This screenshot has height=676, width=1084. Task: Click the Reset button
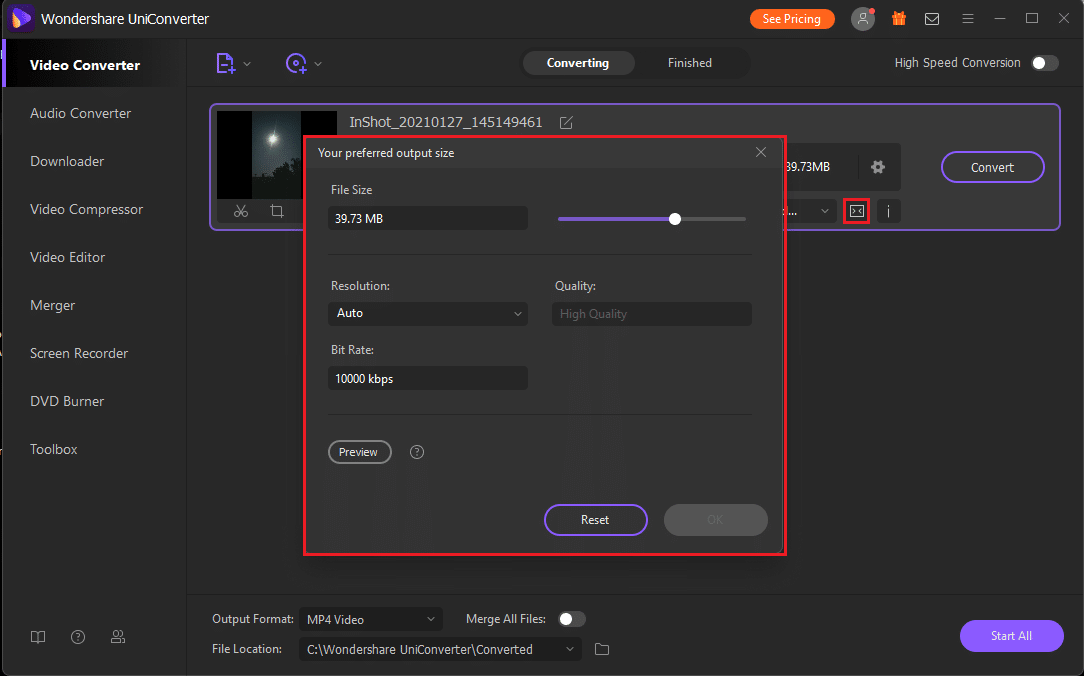point(595,520)
